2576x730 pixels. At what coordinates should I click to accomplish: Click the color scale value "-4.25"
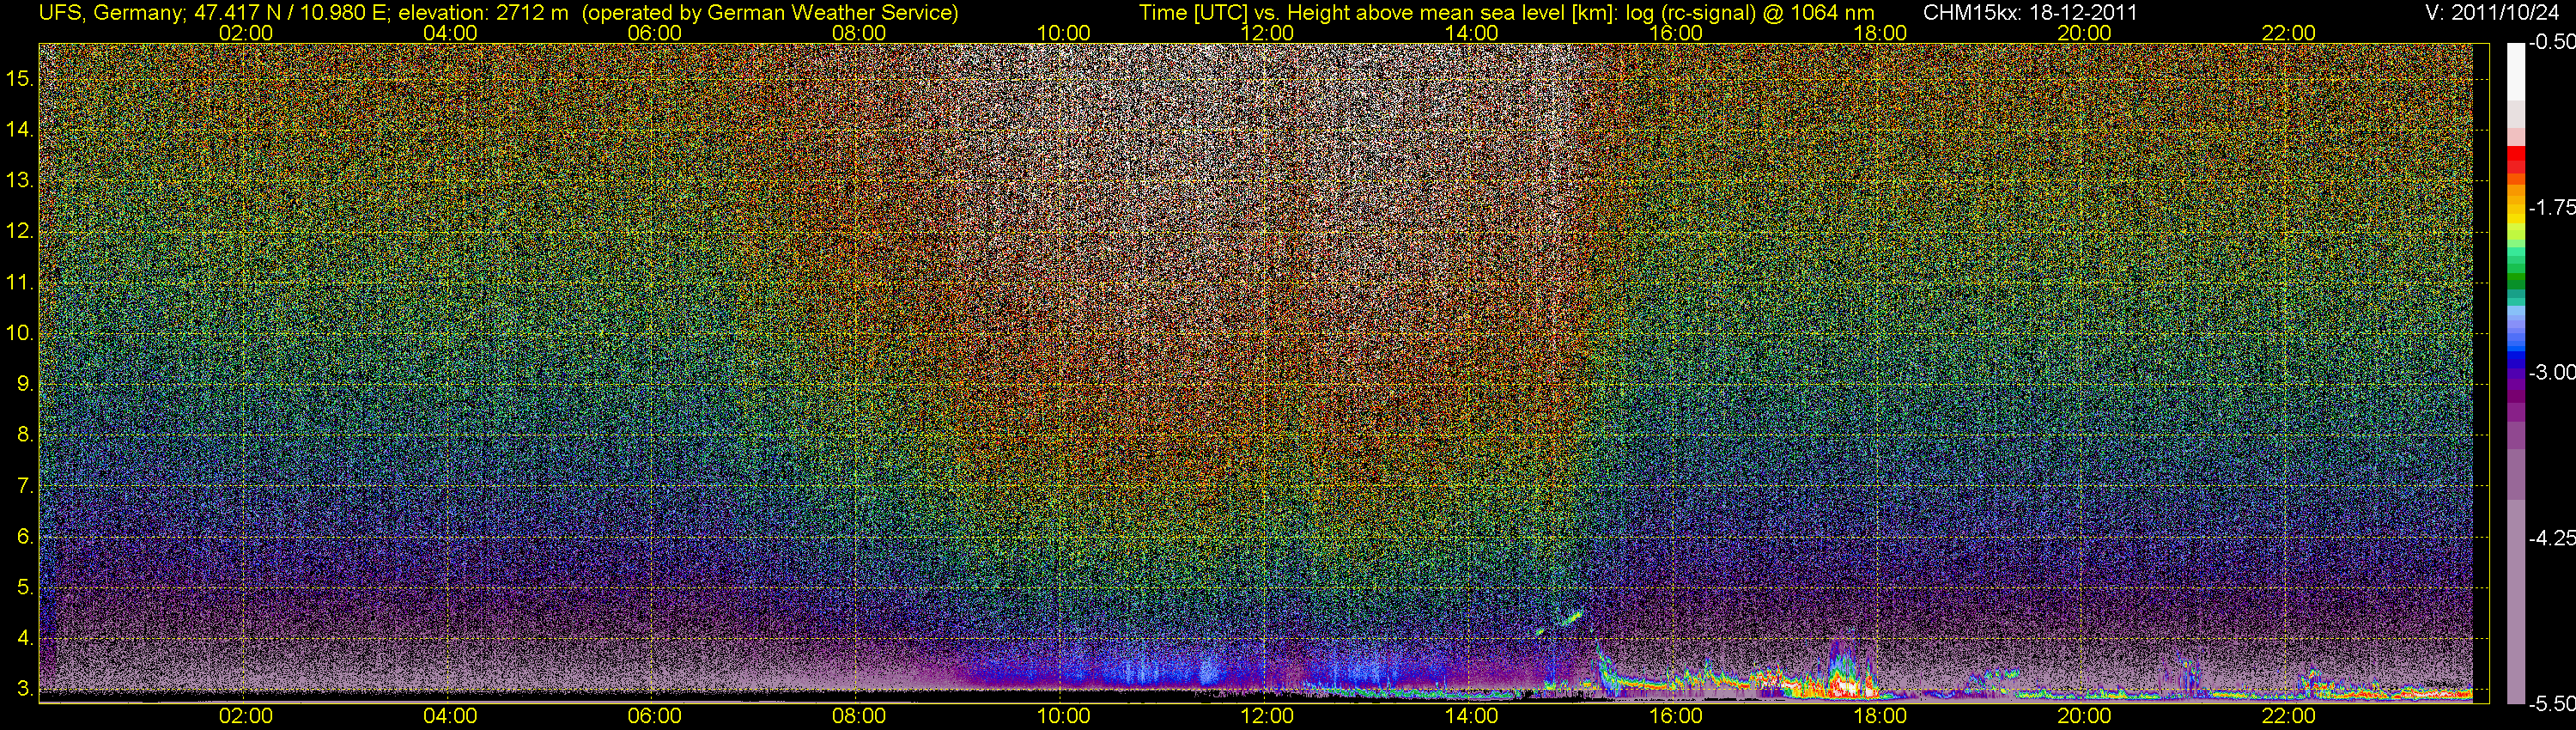[2551, 538]
